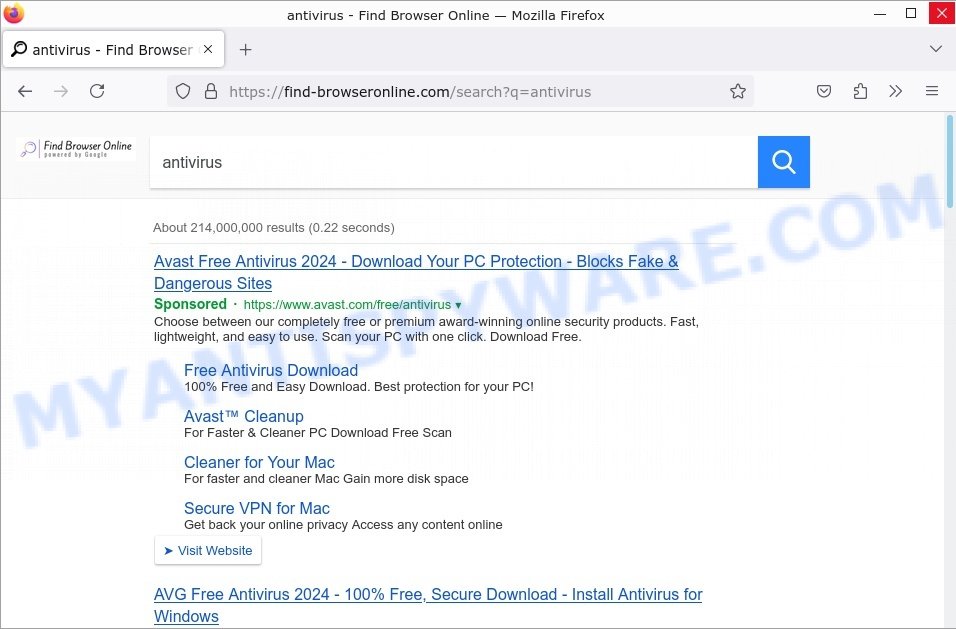Open Cleaner for Your Mac sitelink

click(x=259, y=462)
